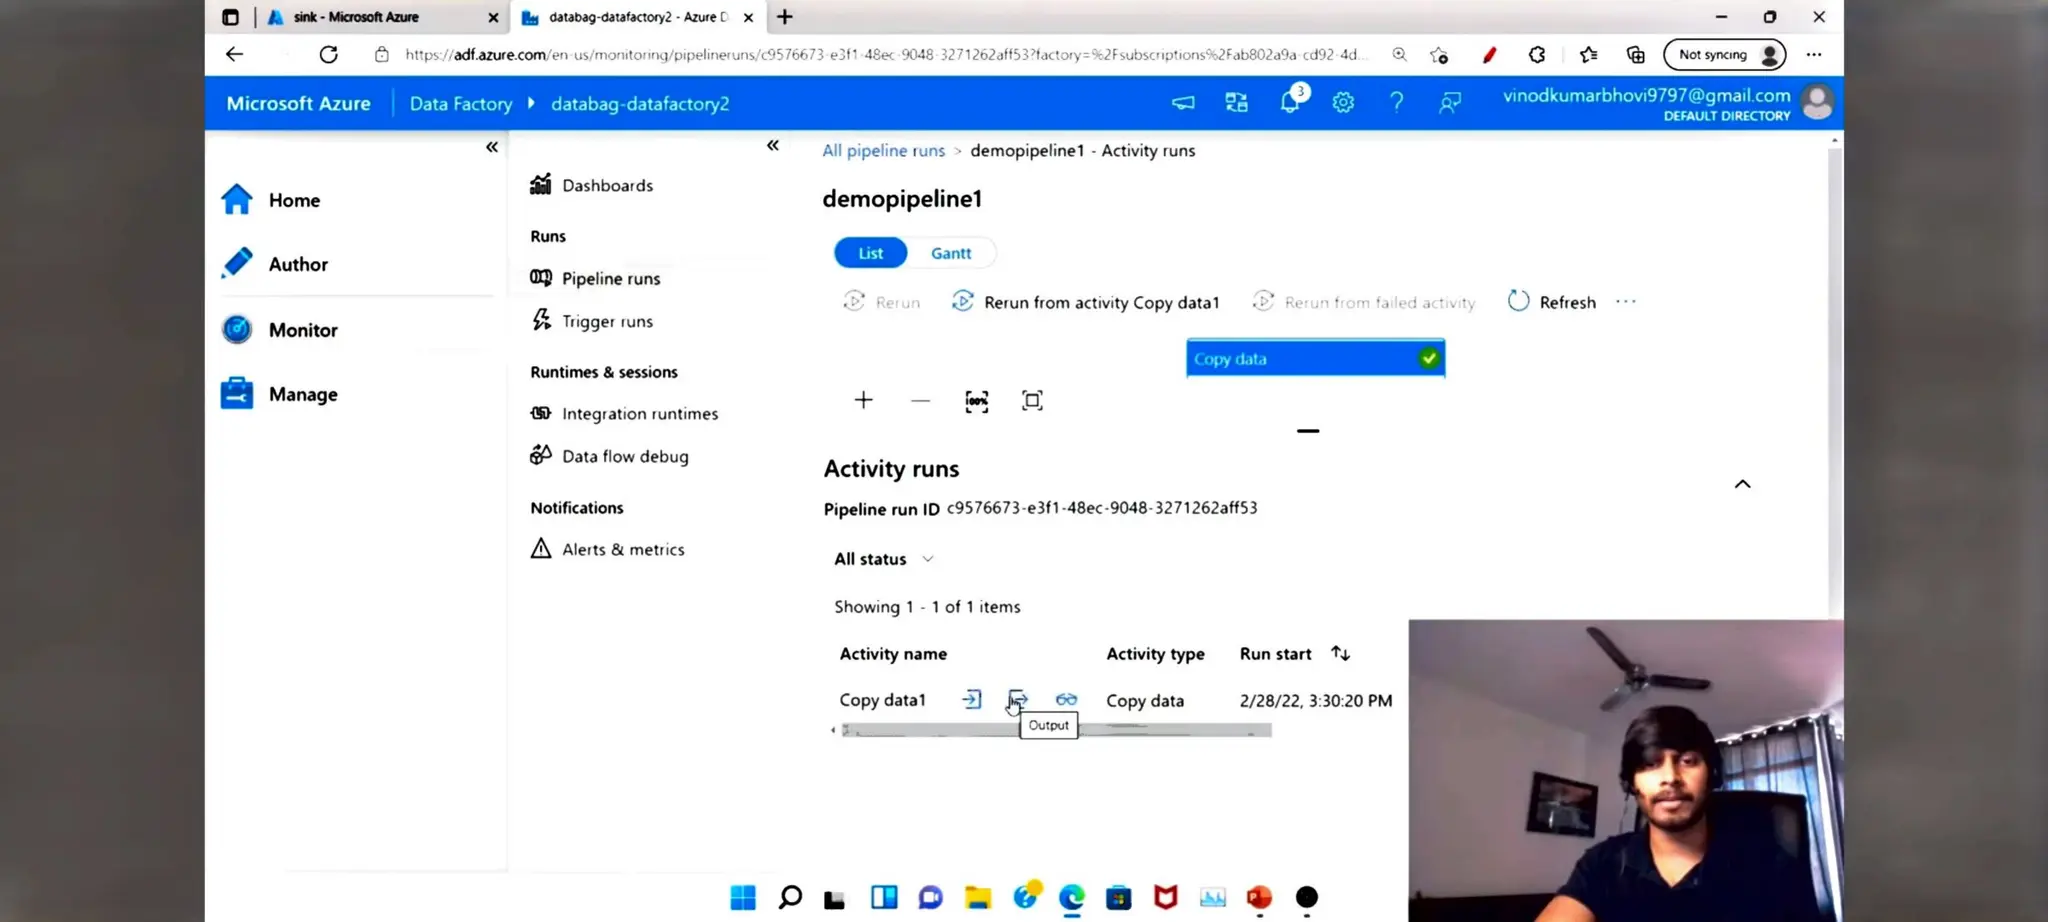2048x922 pixels.
Task: Open Microsoft Edge from taskbar
Action: point(1071,897)
